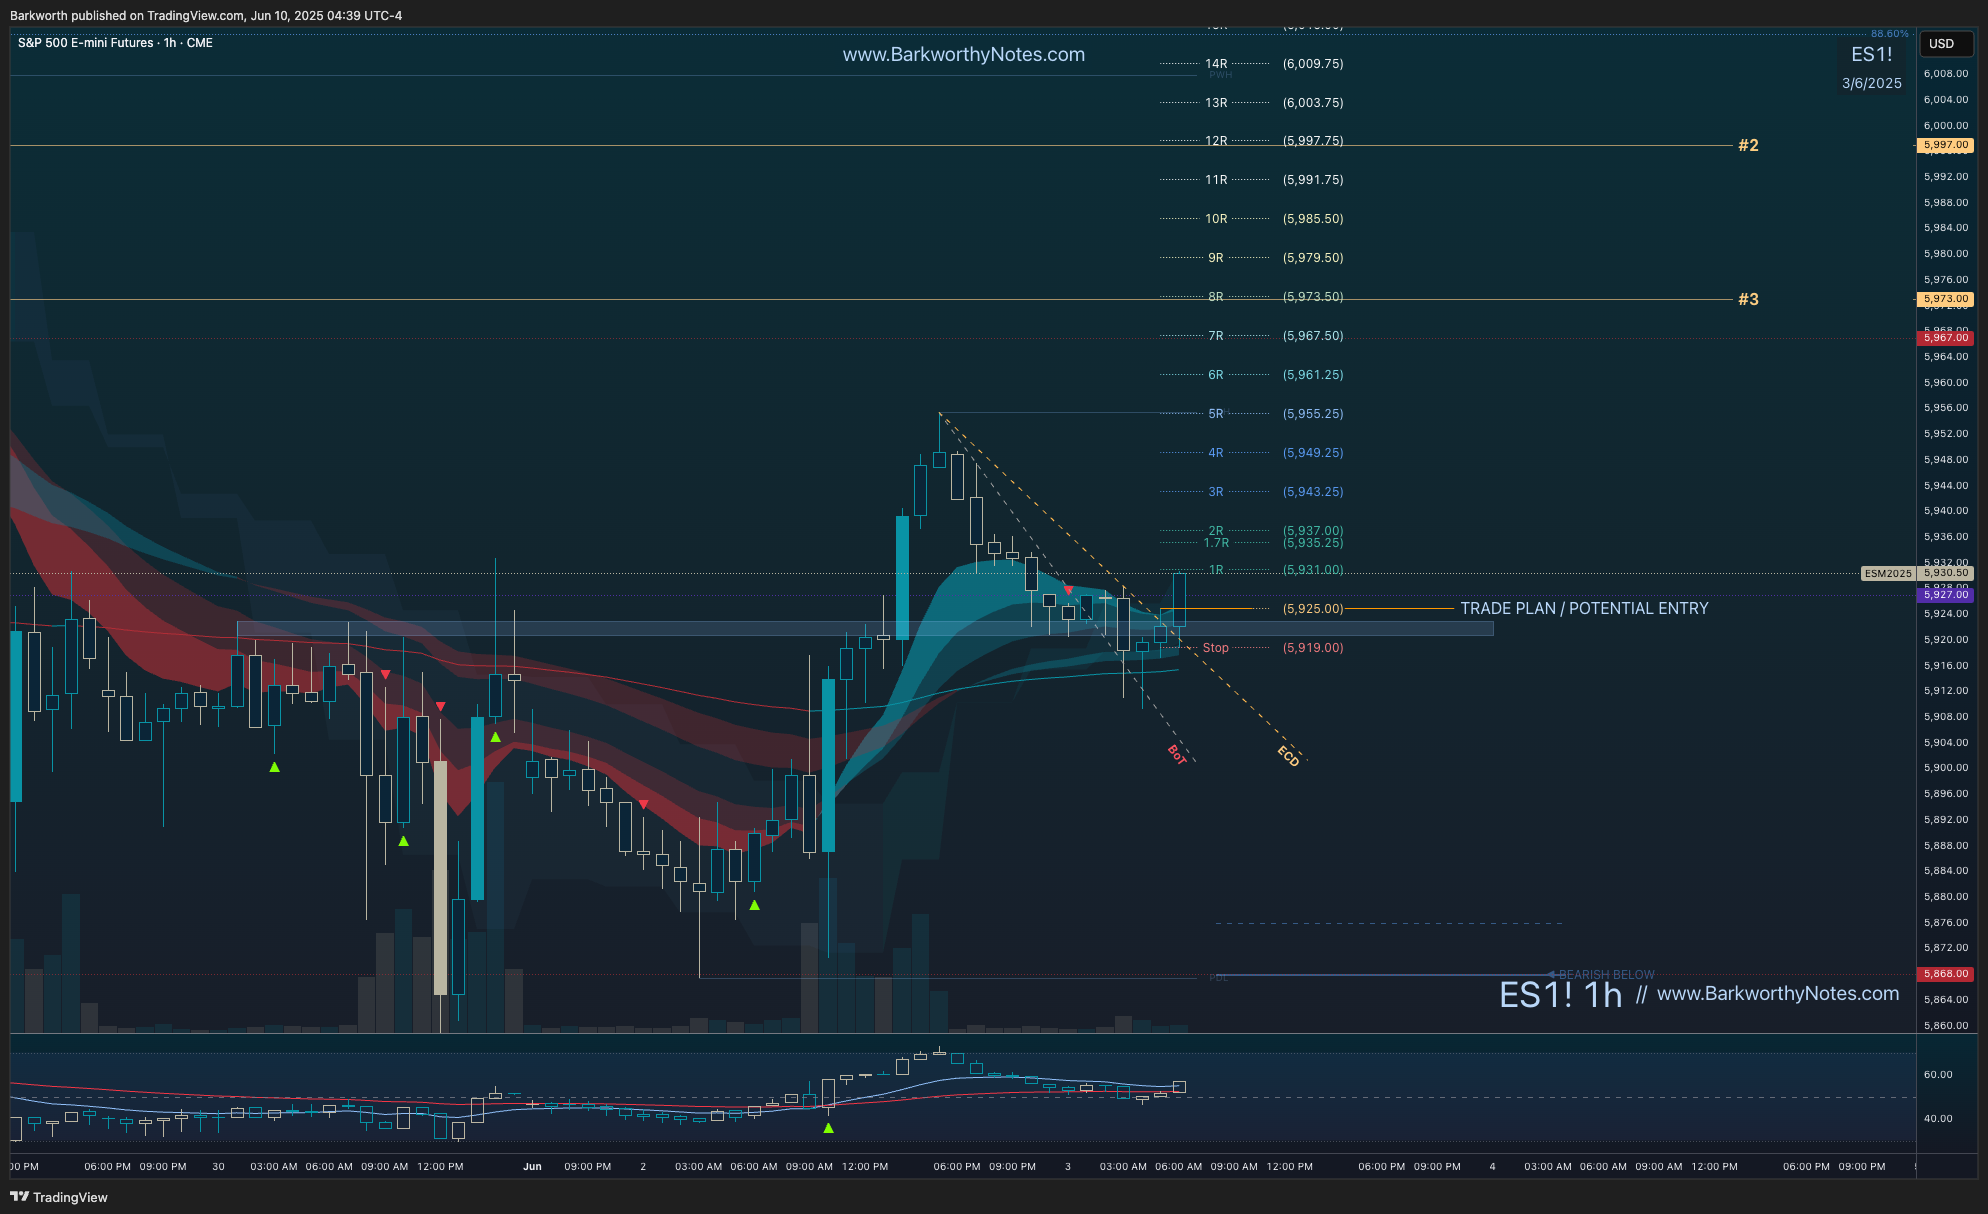Viewport: 1988px width, 1214px height.
Task: Click the ES1! 3/6/2025 info box
Action: tap(1871, 67)
